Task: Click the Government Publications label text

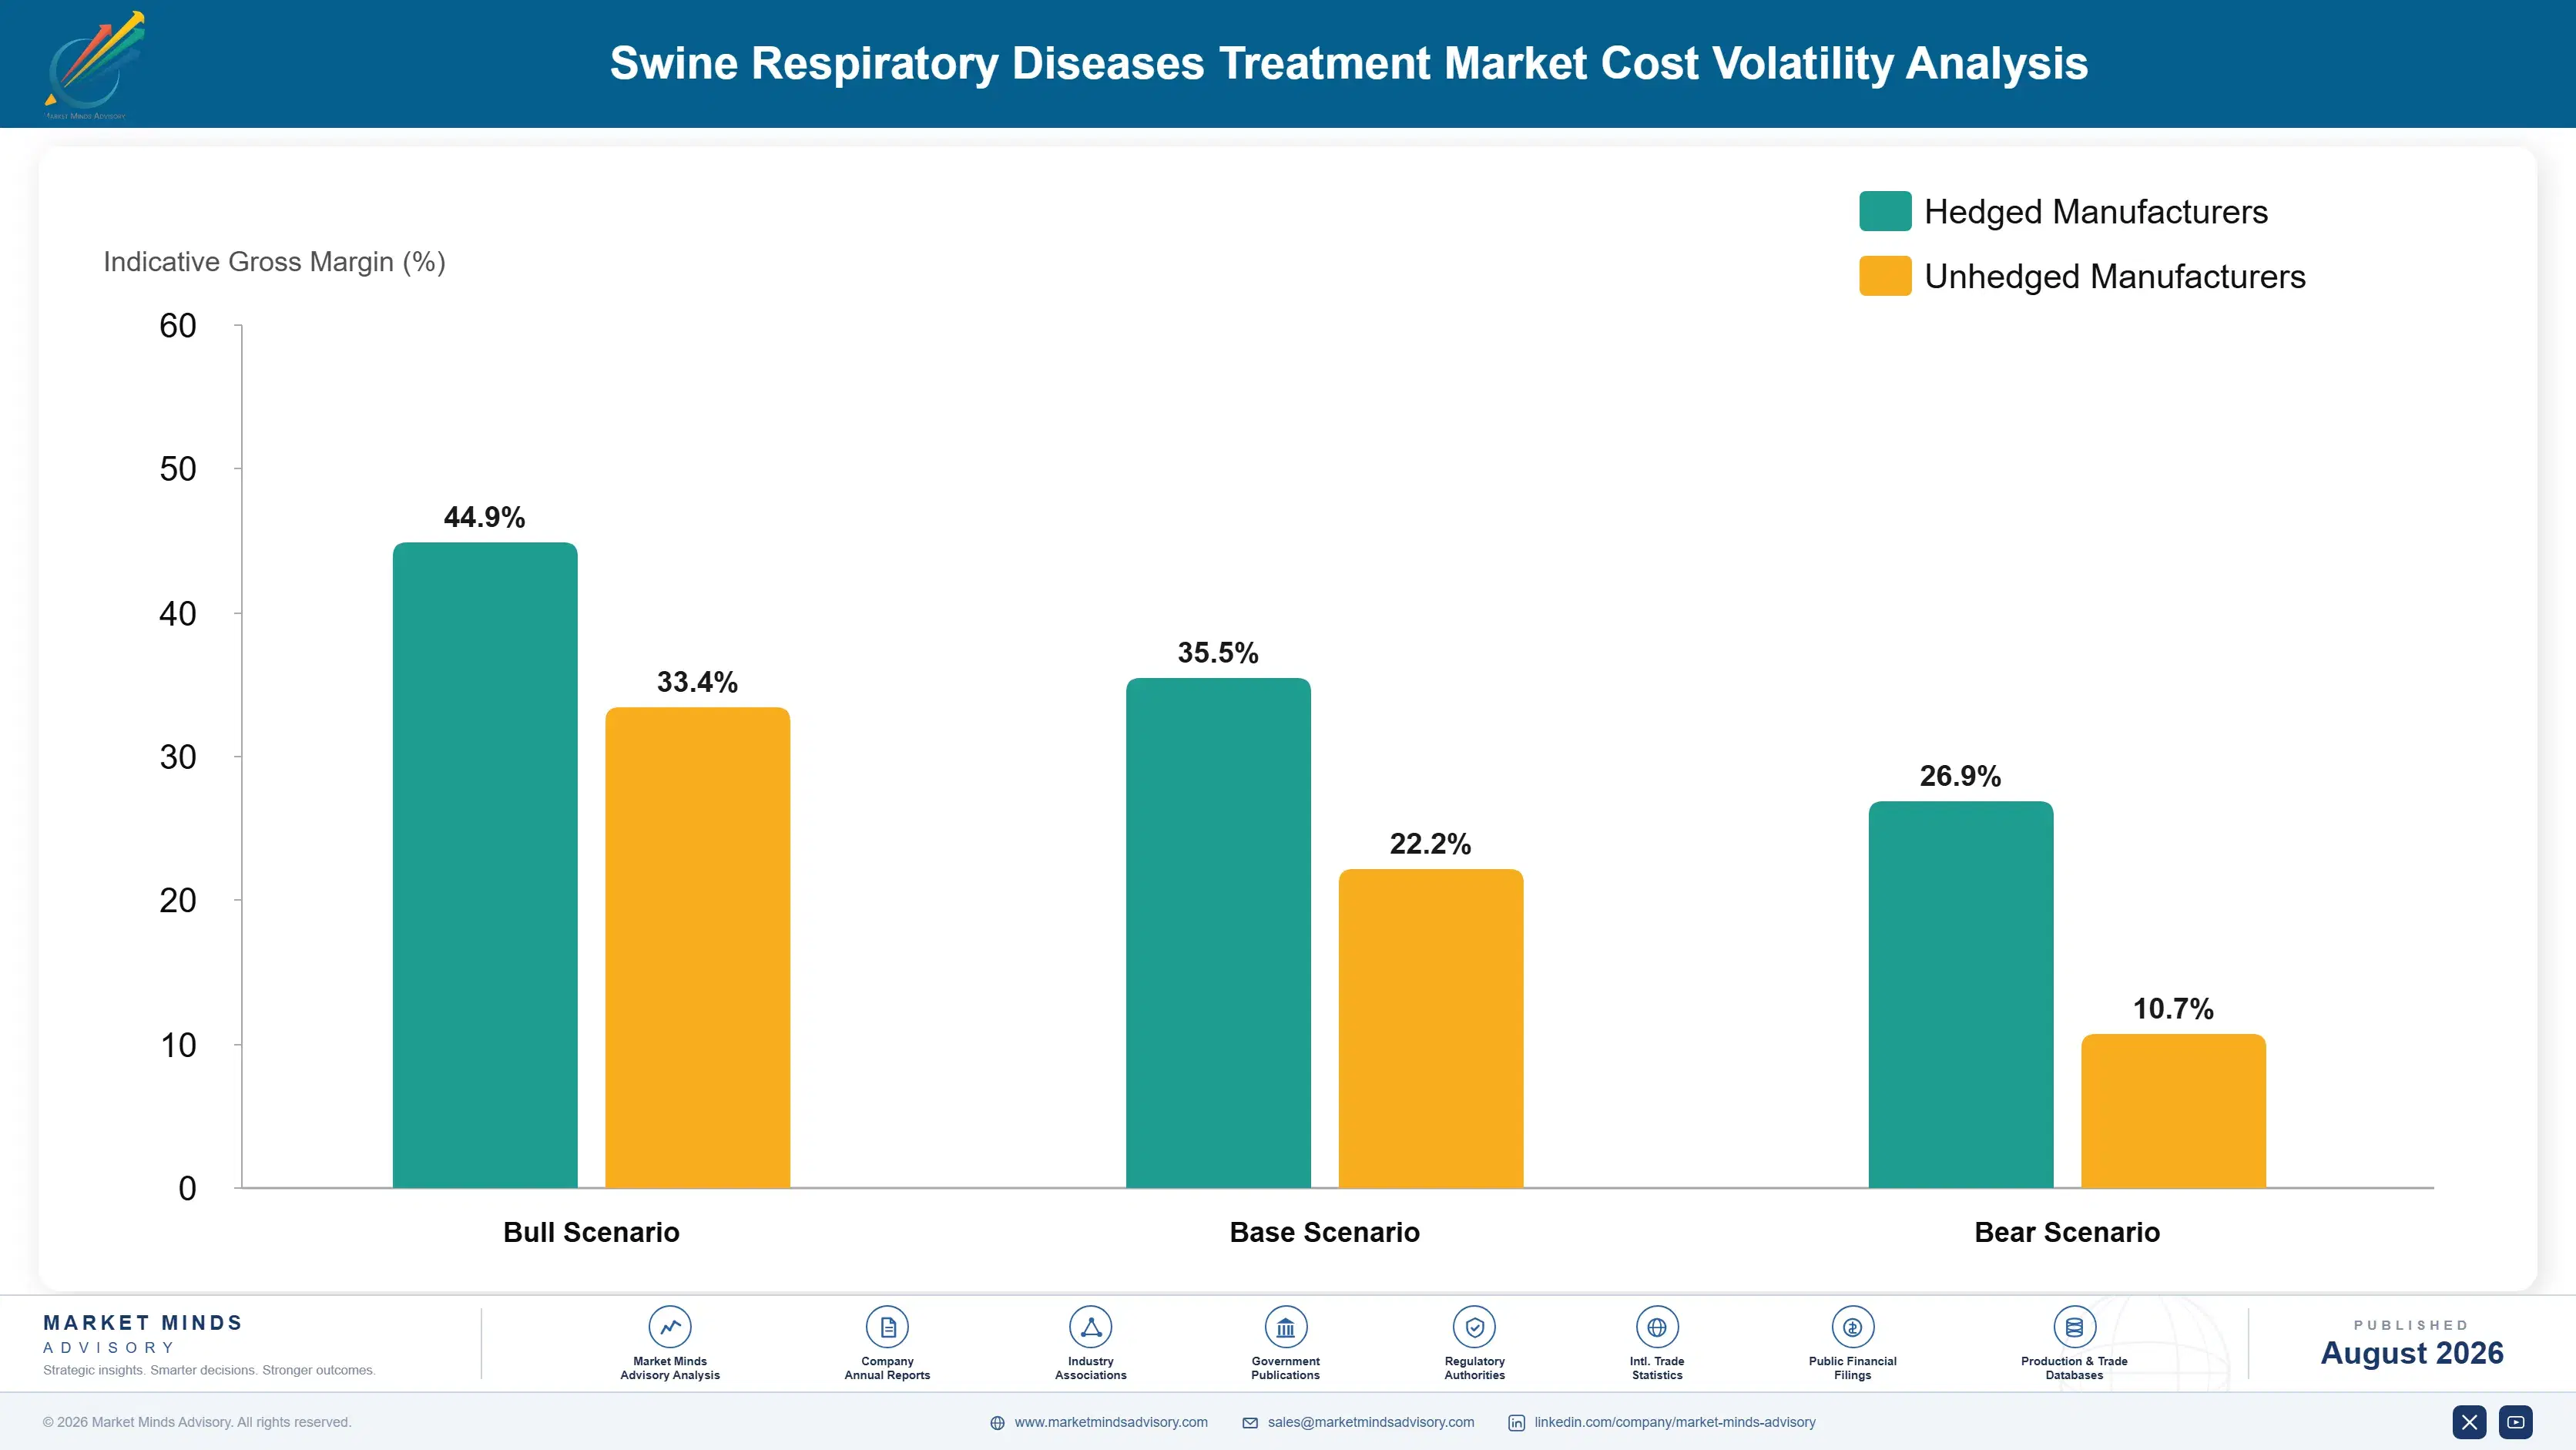Action: coord(1285,1368)
